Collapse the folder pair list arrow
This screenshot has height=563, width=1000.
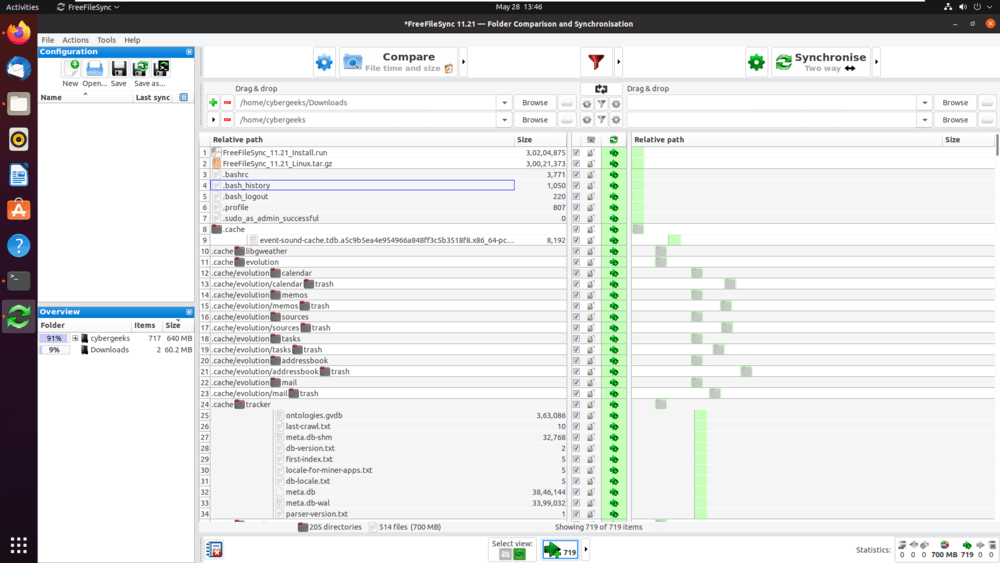[x=213, y=120]
